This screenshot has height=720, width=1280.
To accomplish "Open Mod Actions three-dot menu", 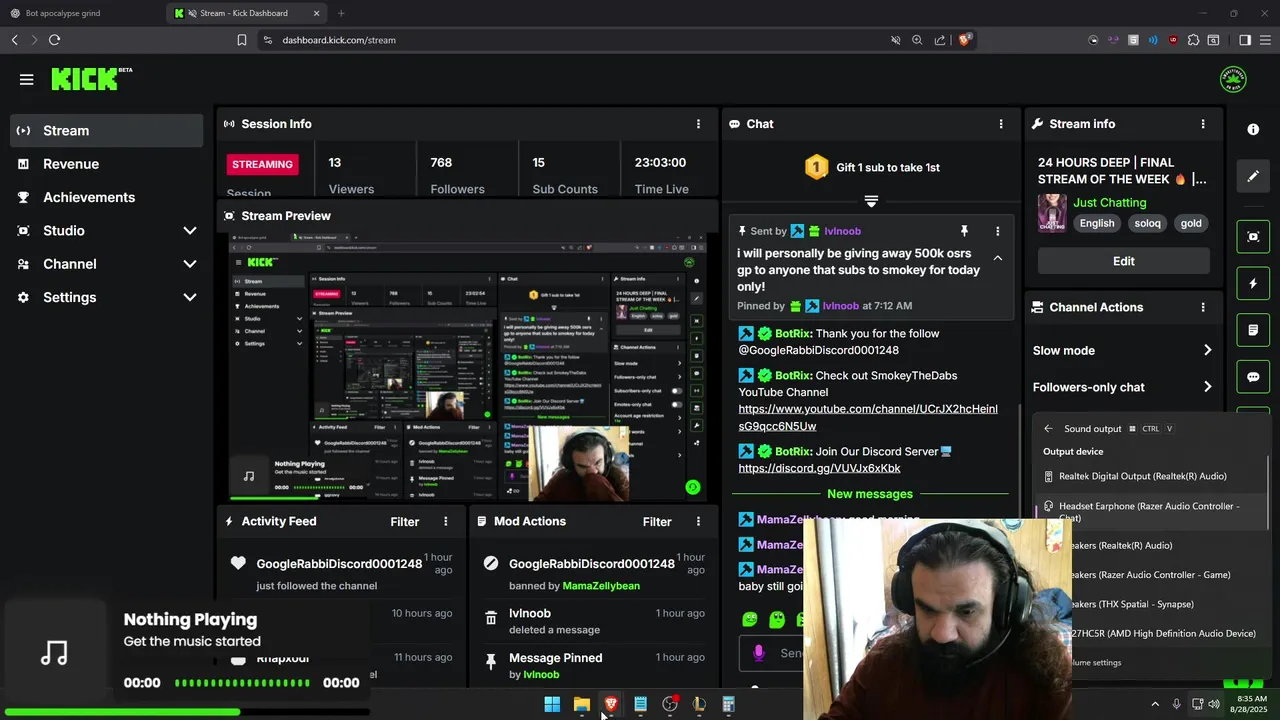I will (x=698, y=521).
